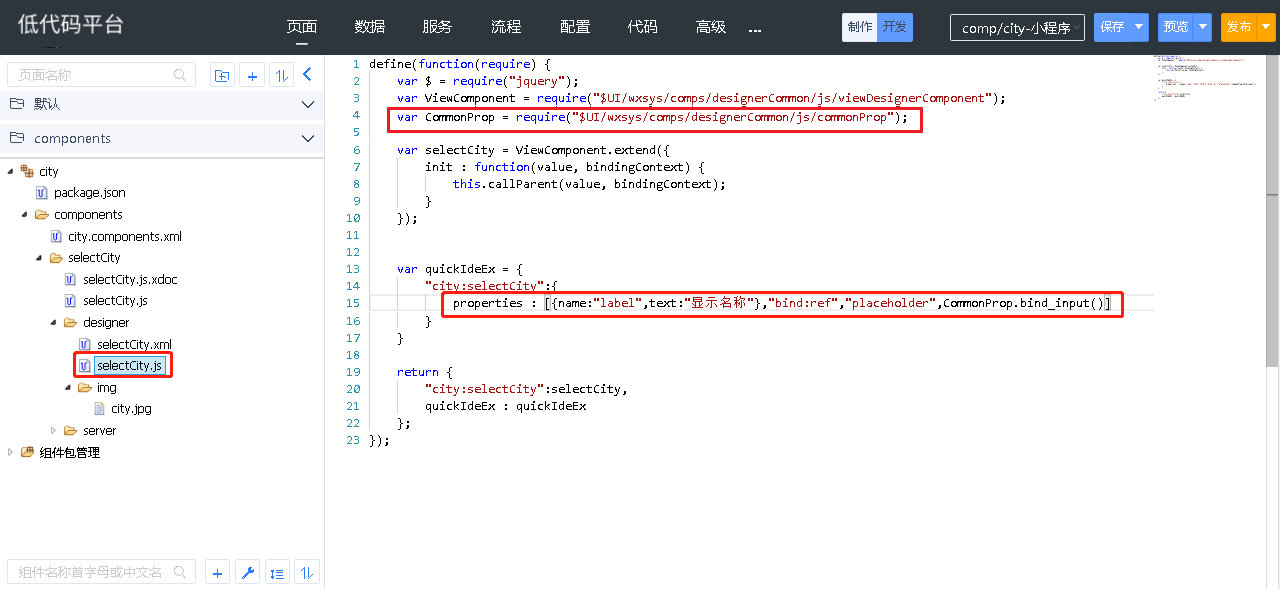Click the new folder icon beside page search

click(x=222, y=75)
